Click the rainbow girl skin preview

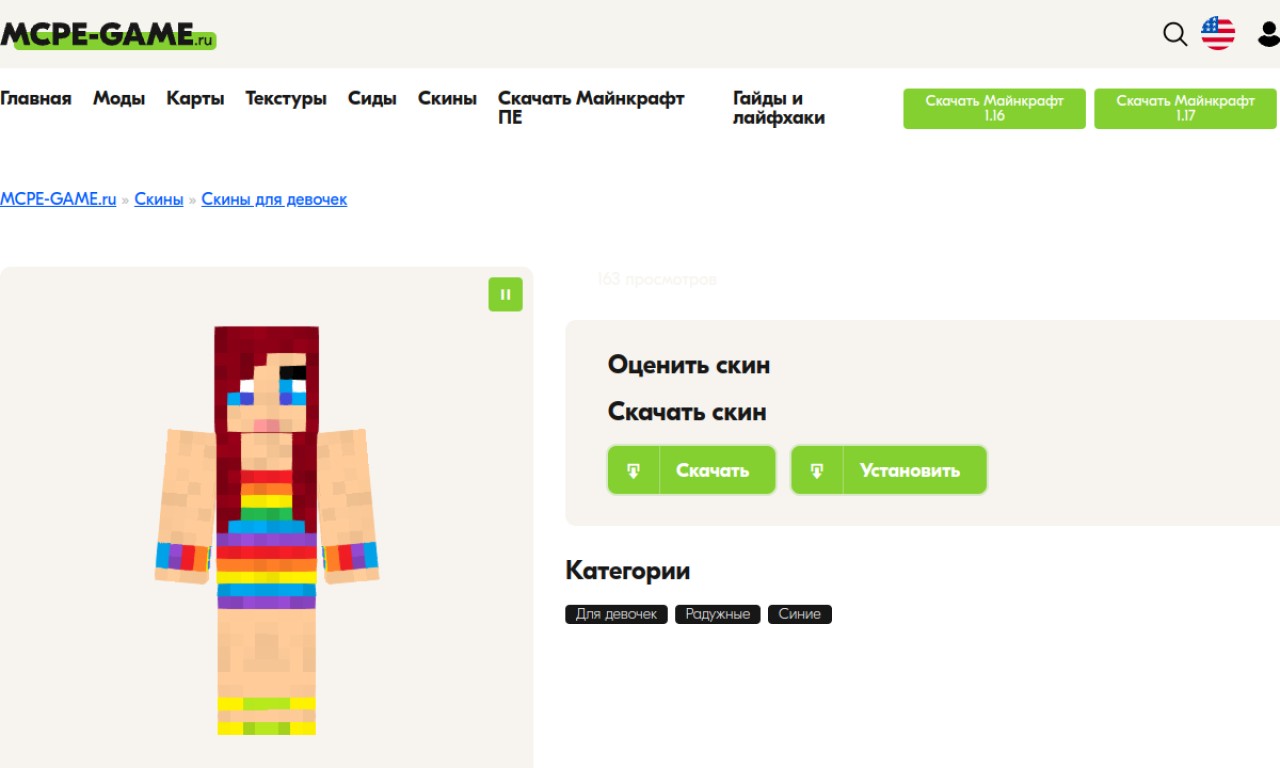pos(267,530)
